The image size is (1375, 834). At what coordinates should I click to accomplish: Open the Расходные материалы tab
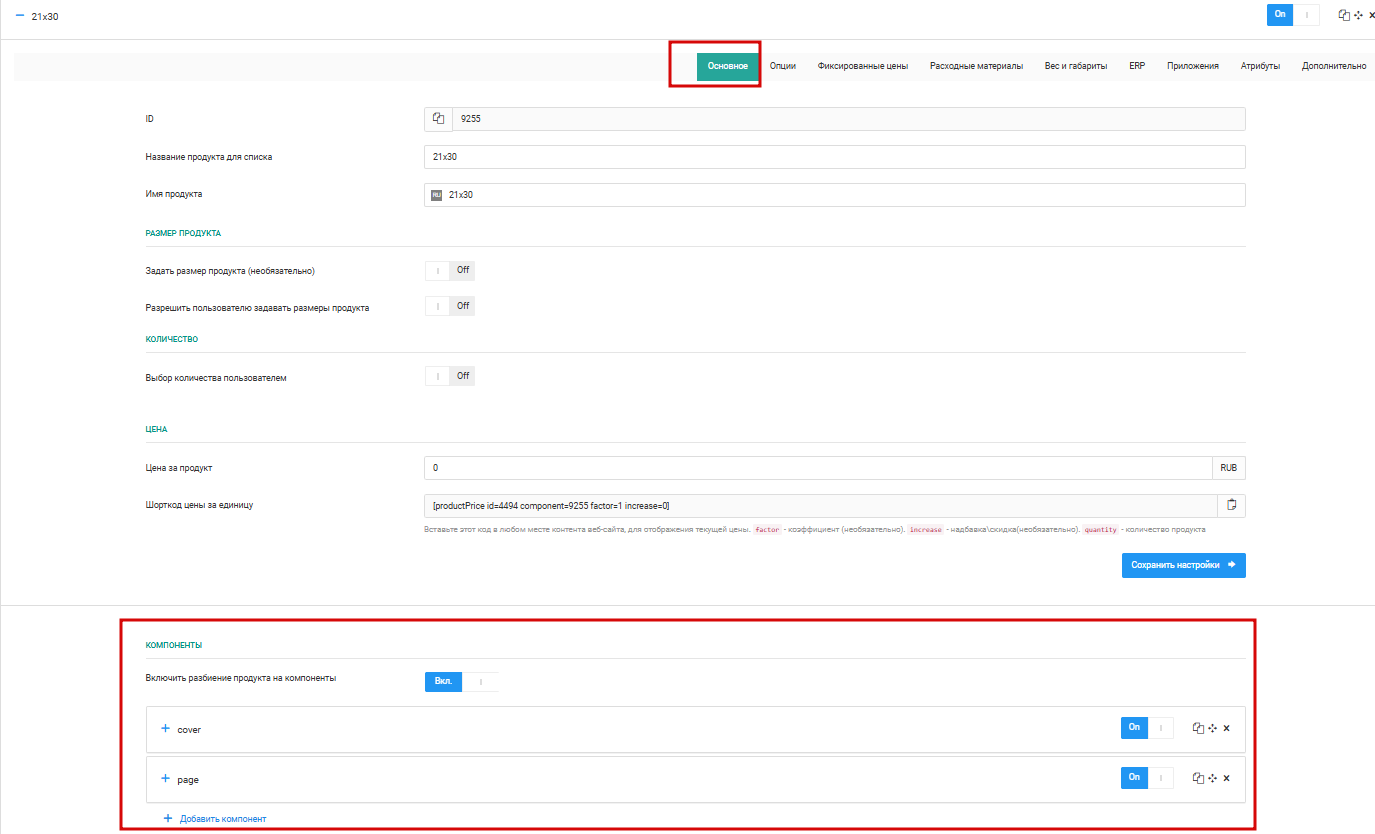(976, 66)
